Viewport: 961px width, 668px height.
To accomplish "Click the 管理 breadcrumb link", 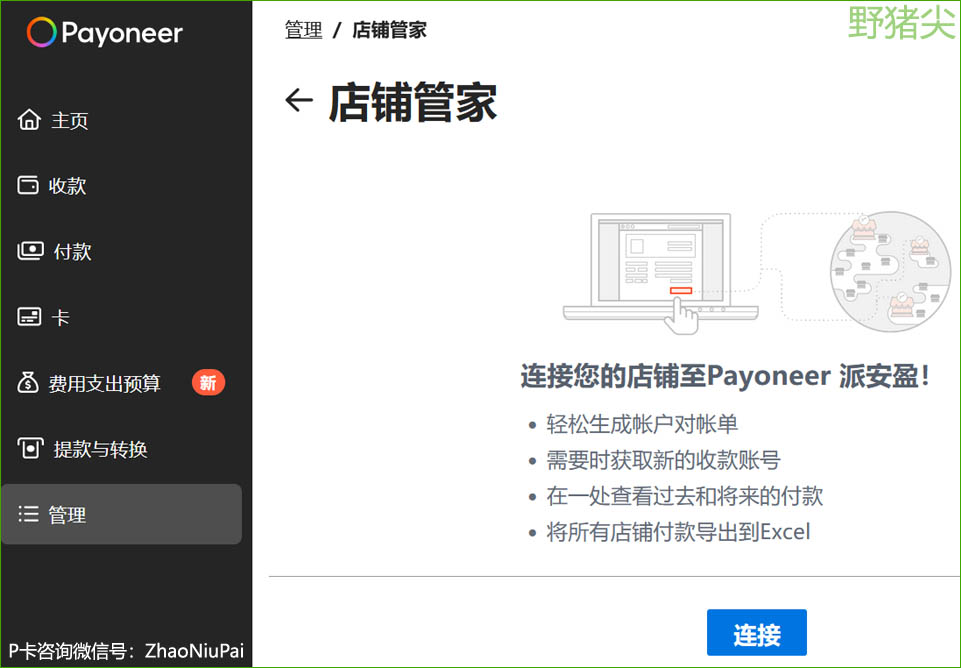I will pyautogui.click(x=303, y=29).
